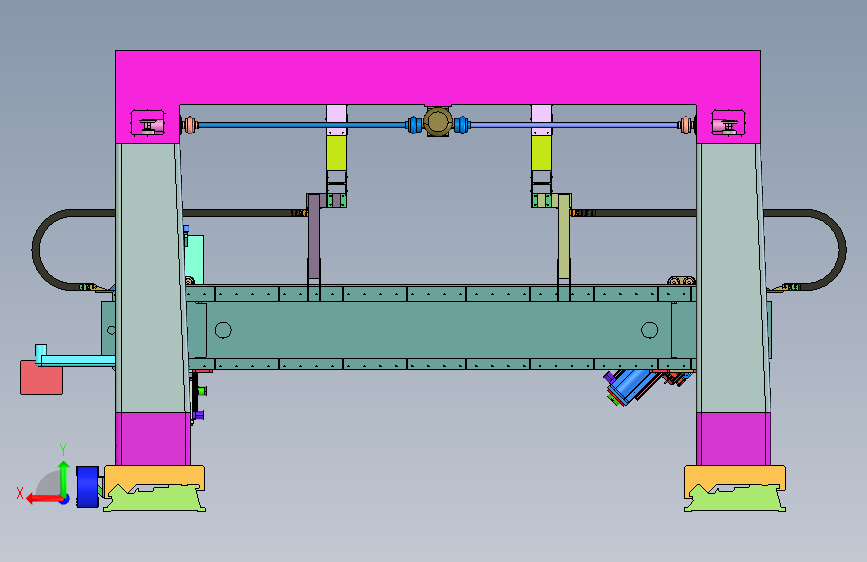Viewport: 867px width, 562px height.
Task: Select the left circular hole in teal beam
Action: click(x=223, y=330)
